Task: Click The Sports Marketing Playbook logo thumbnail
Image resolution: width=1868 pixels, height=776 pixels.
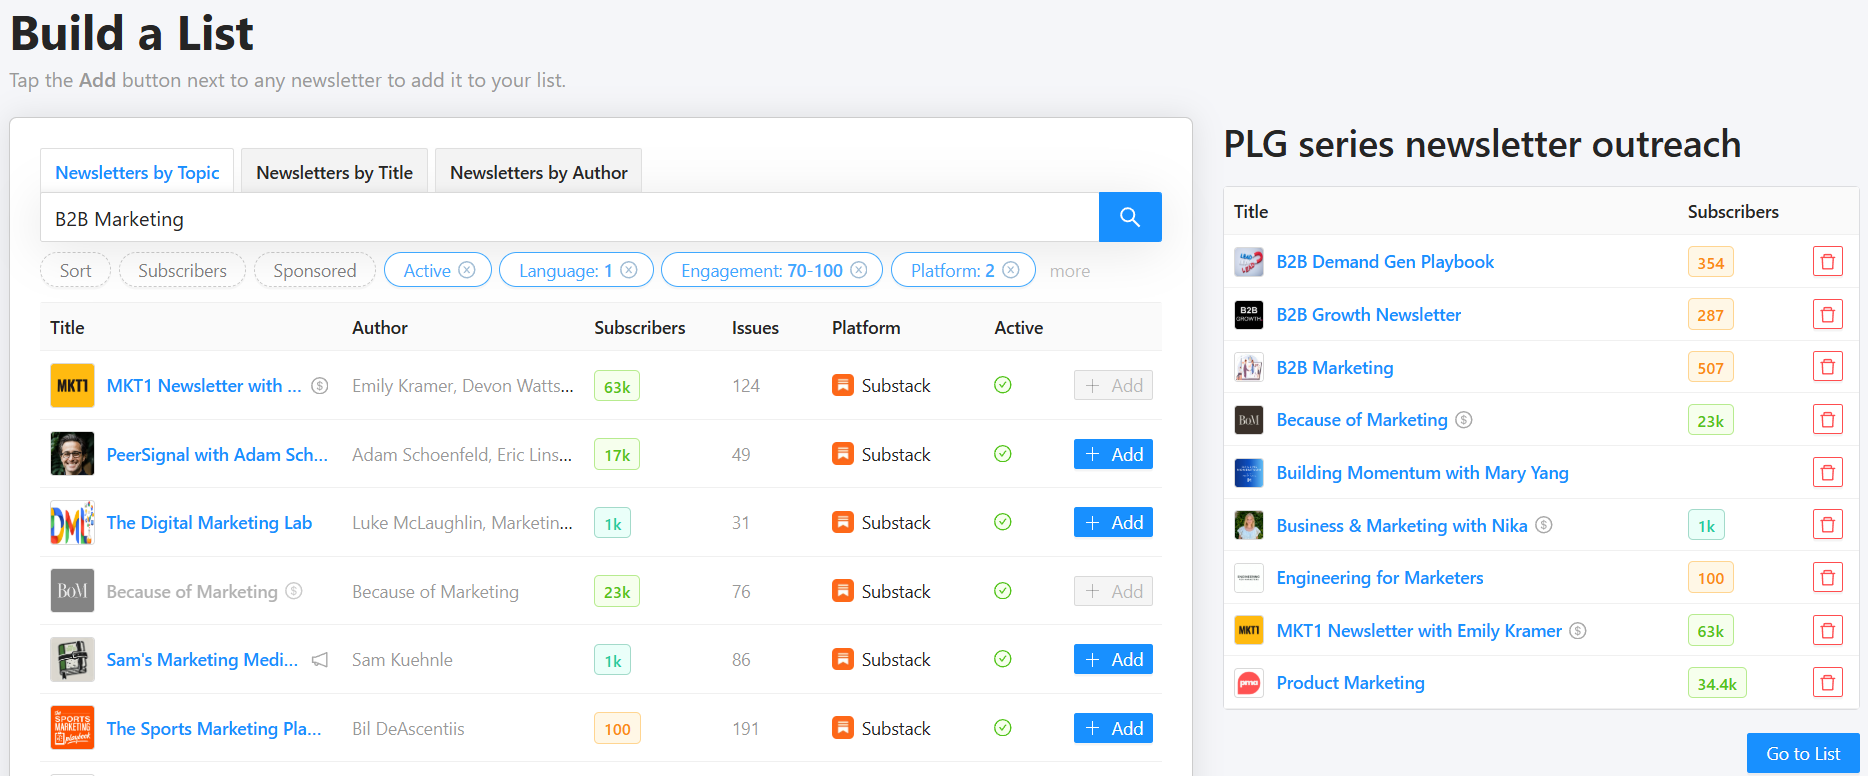Action: click(x=72, y=728)
